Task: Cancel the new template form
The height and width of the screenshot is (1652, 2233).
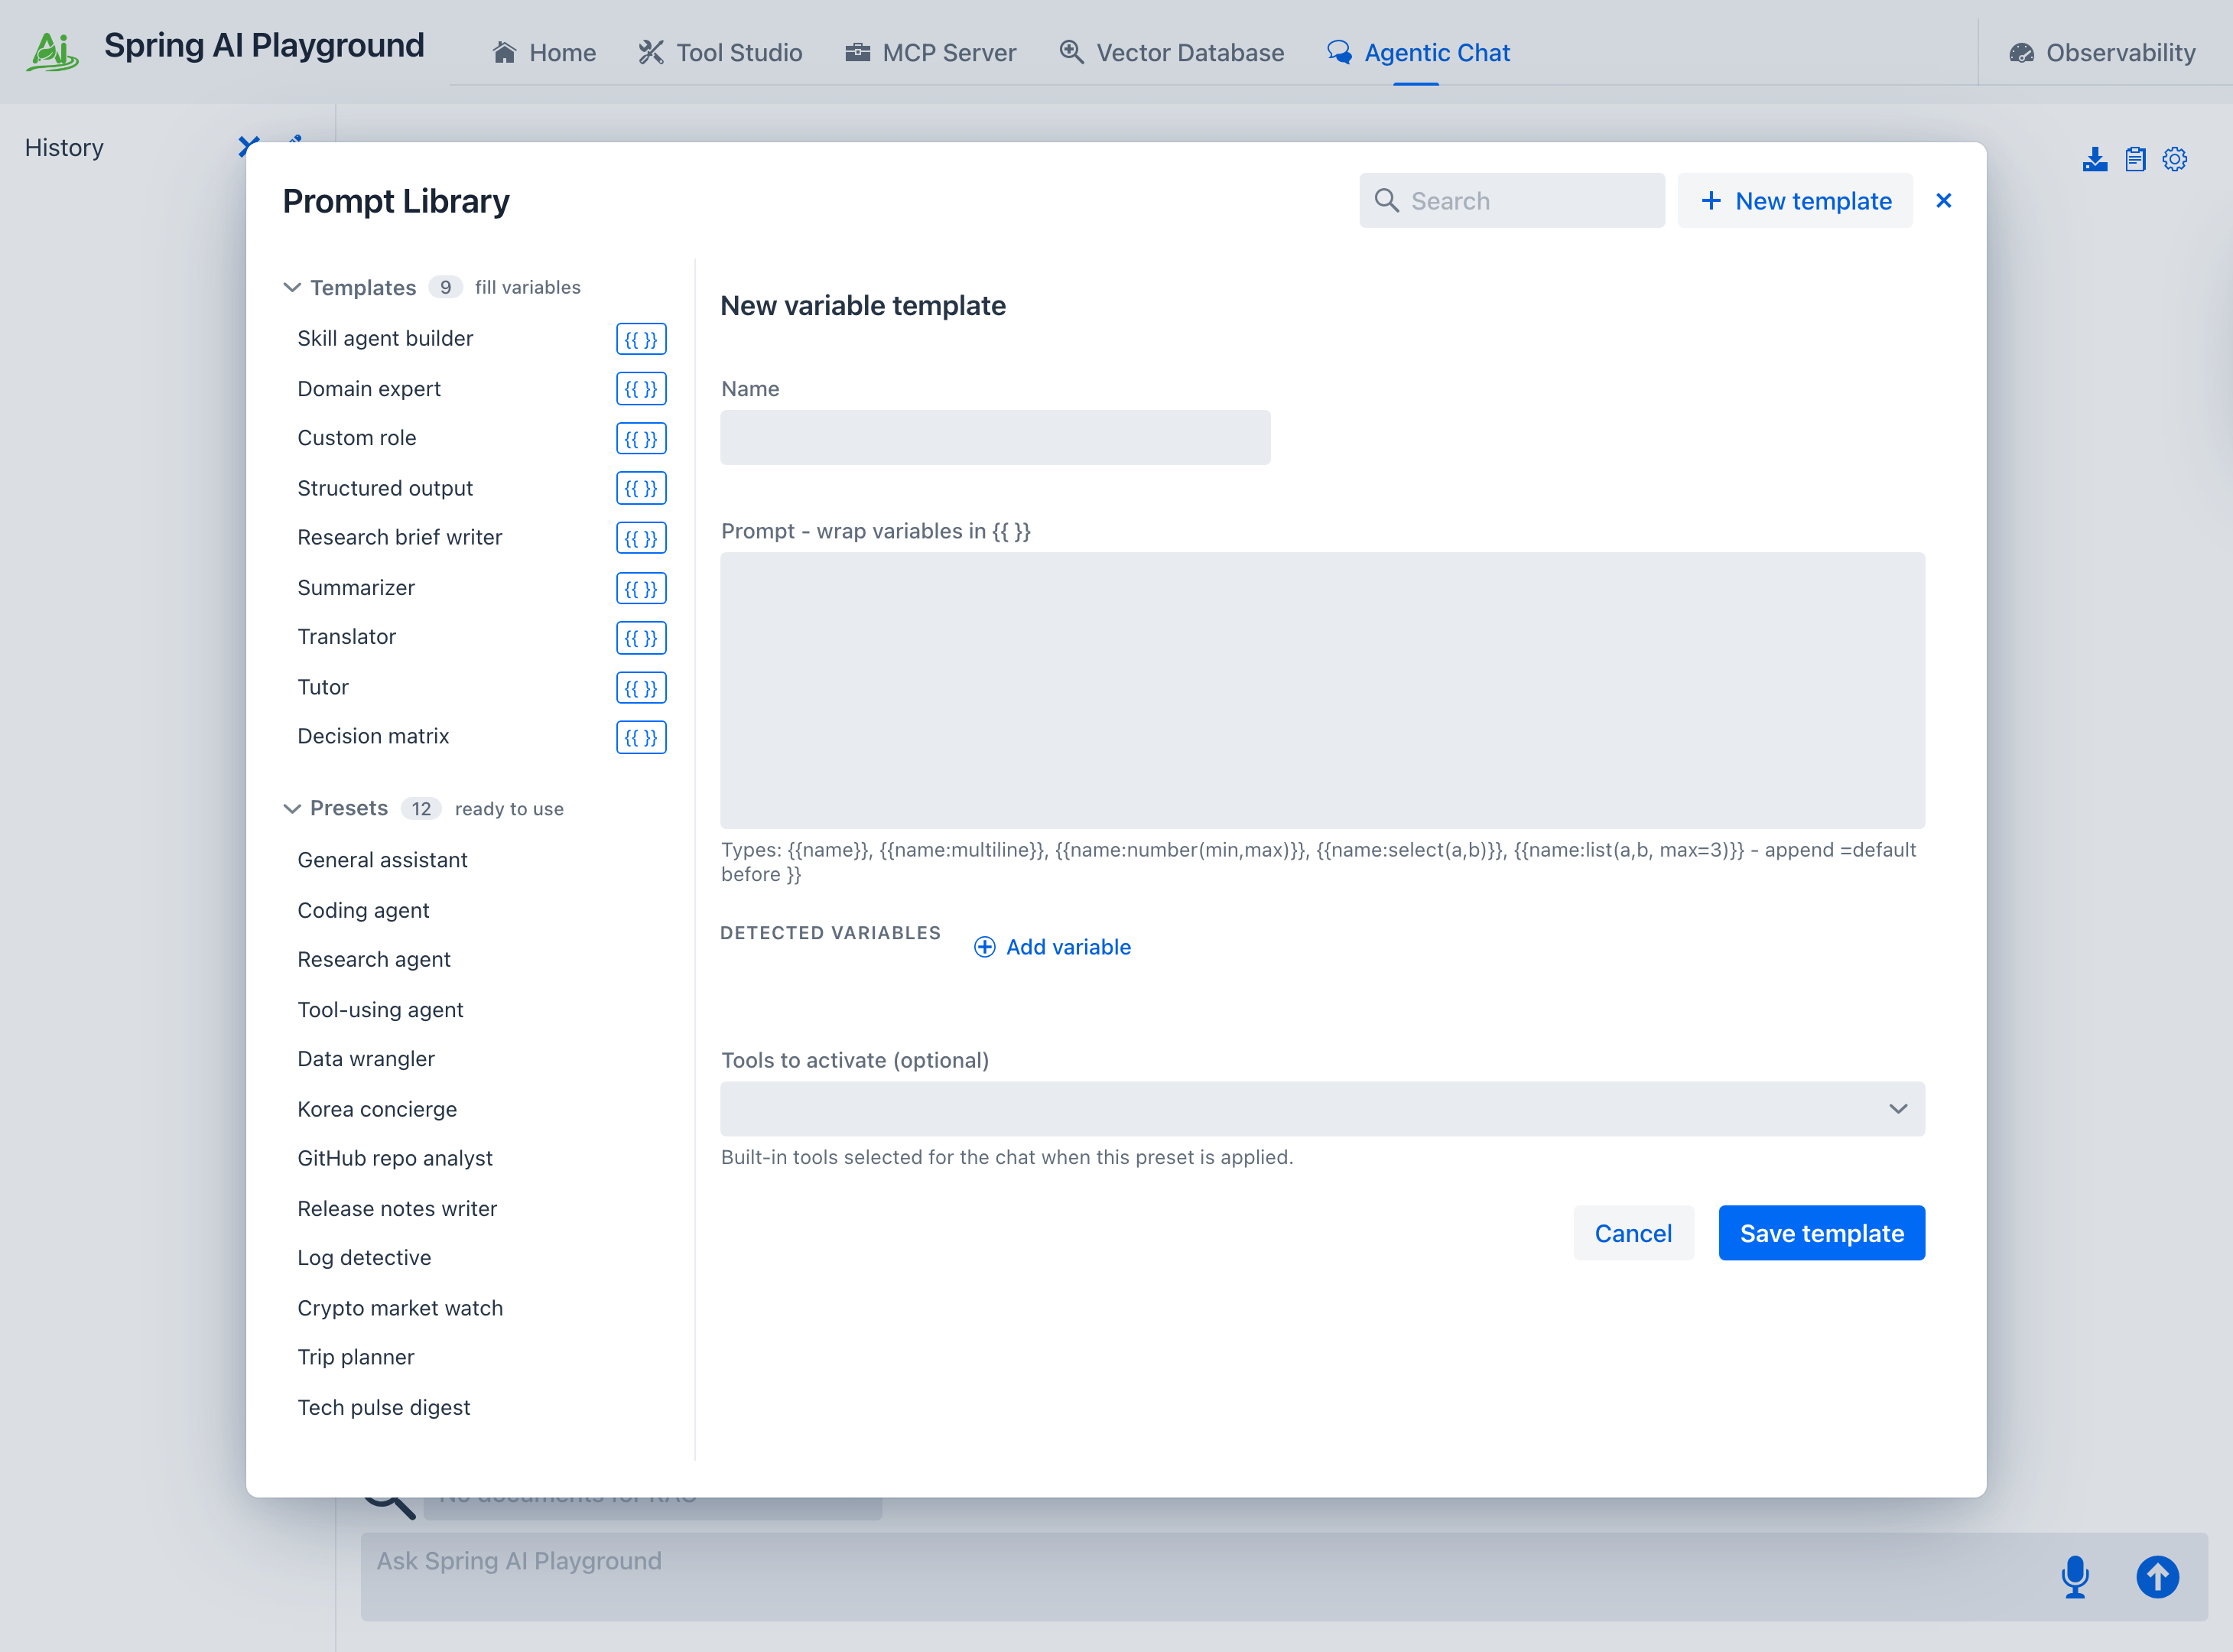Action: [1633, 1232]
